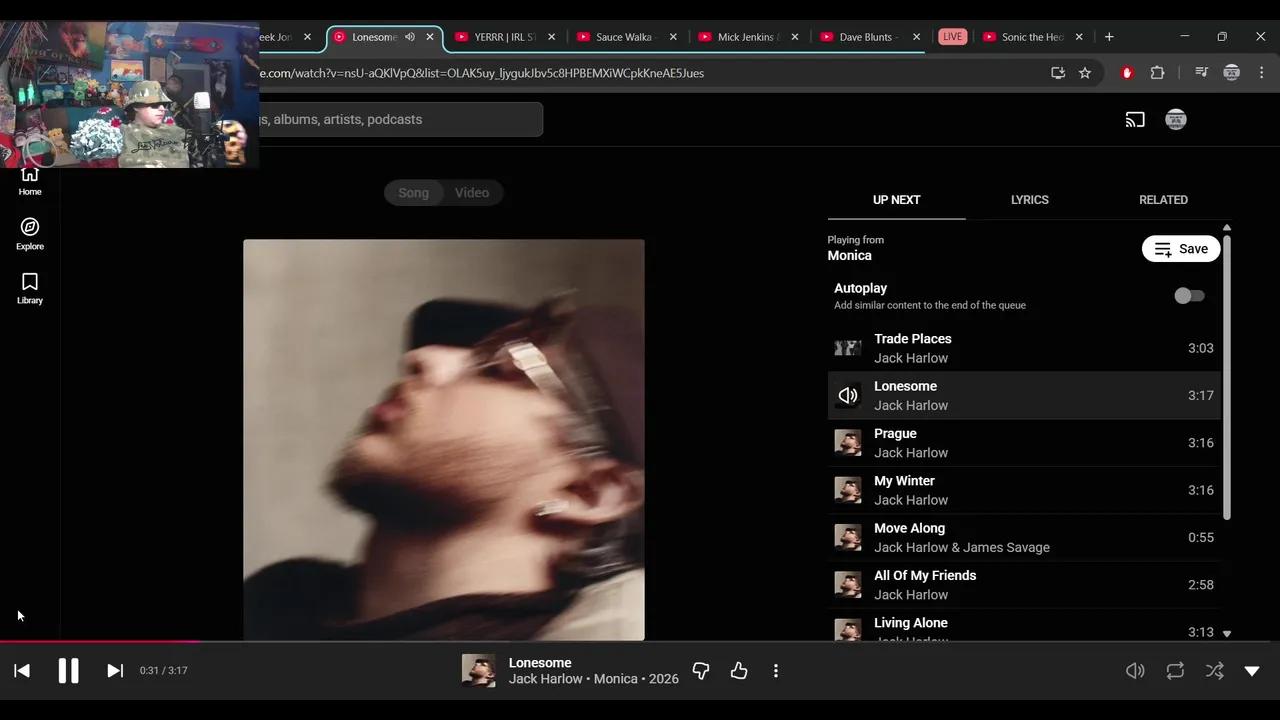Toggle the repeat mode

coord(1175,671)
